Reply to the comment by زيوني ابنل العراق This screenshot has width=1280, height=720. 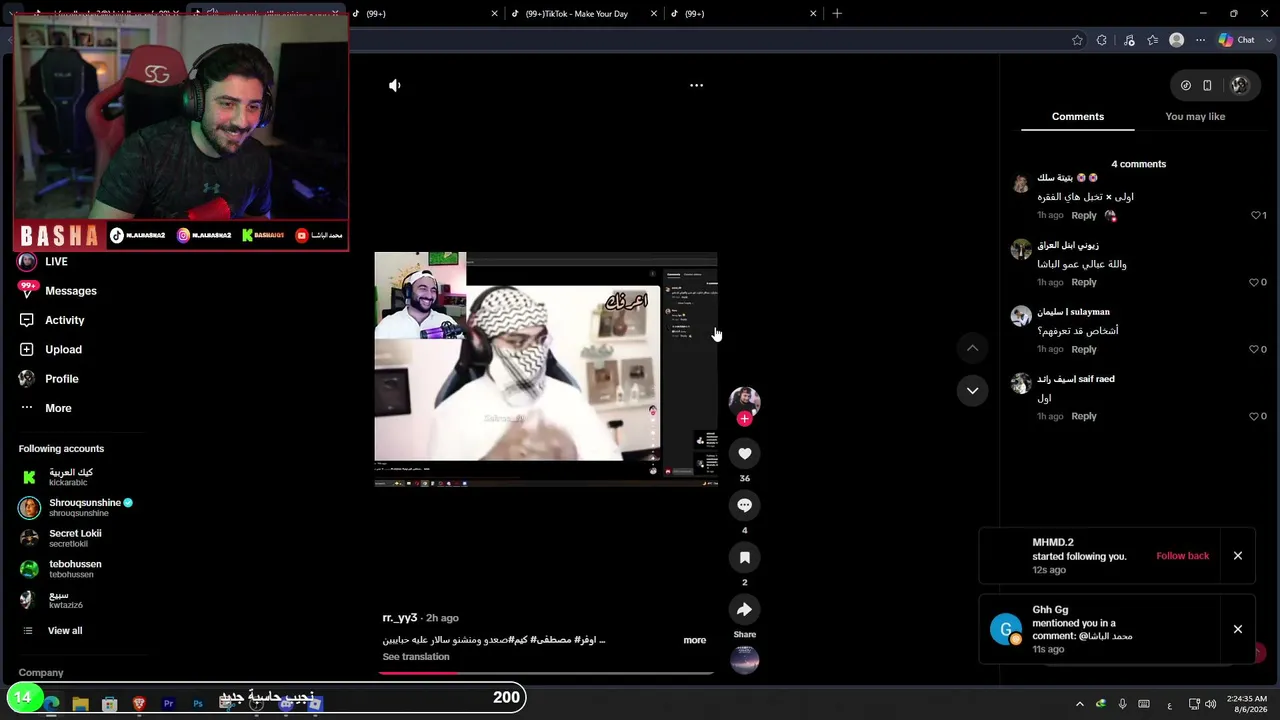pos(1084,283)
